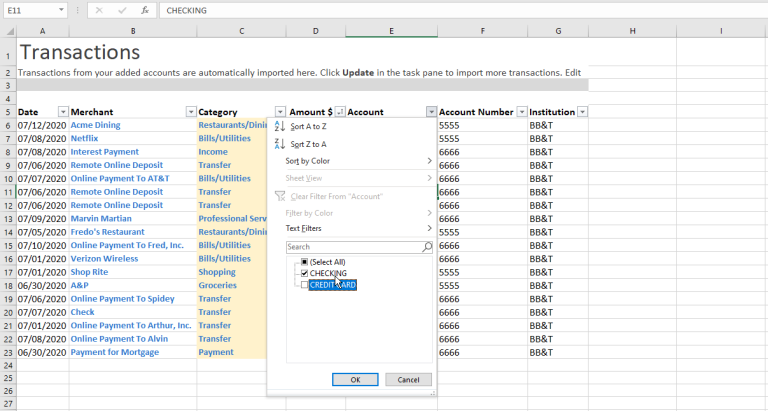Toggle the (Select All) checkbox

click(304, 262)
